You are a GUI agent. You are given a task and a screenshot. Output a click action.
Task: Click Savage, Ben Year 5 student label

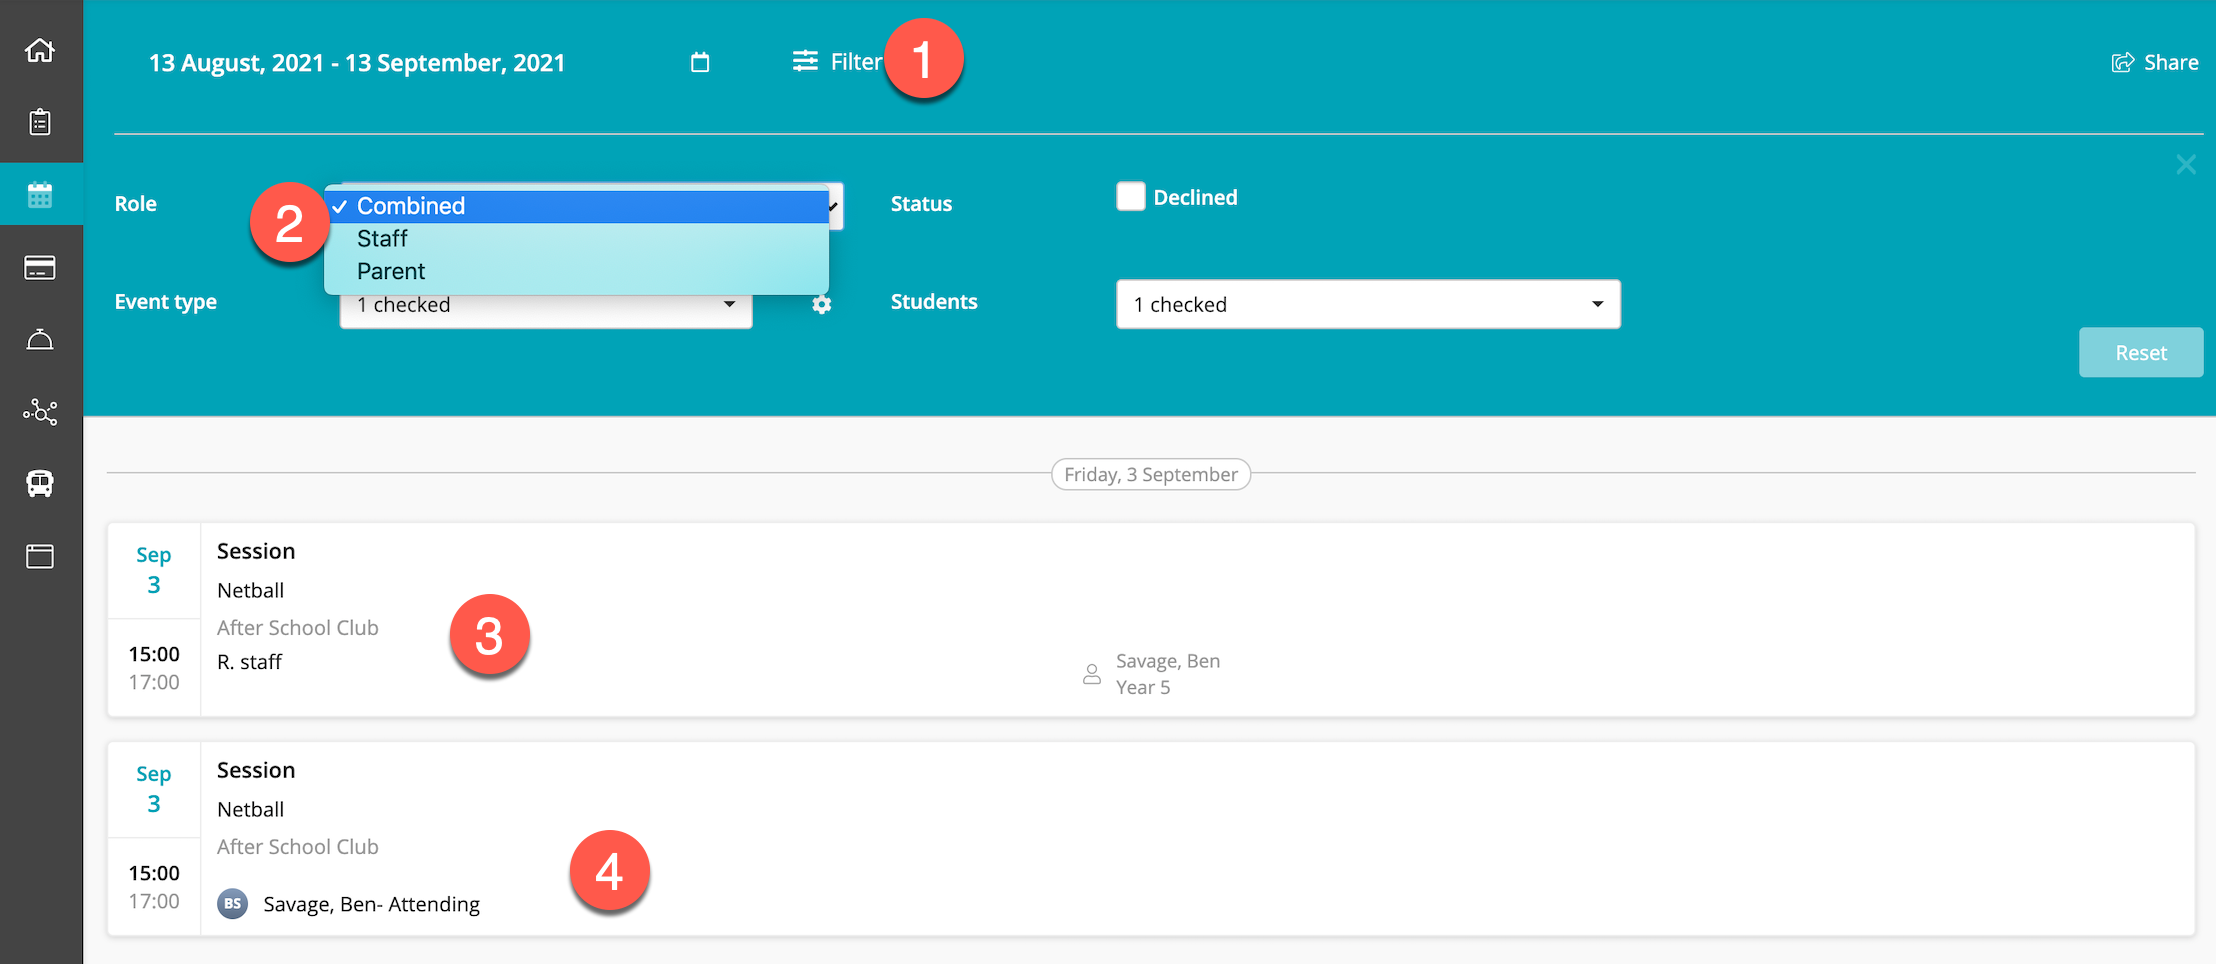[x=1168, y=674]
